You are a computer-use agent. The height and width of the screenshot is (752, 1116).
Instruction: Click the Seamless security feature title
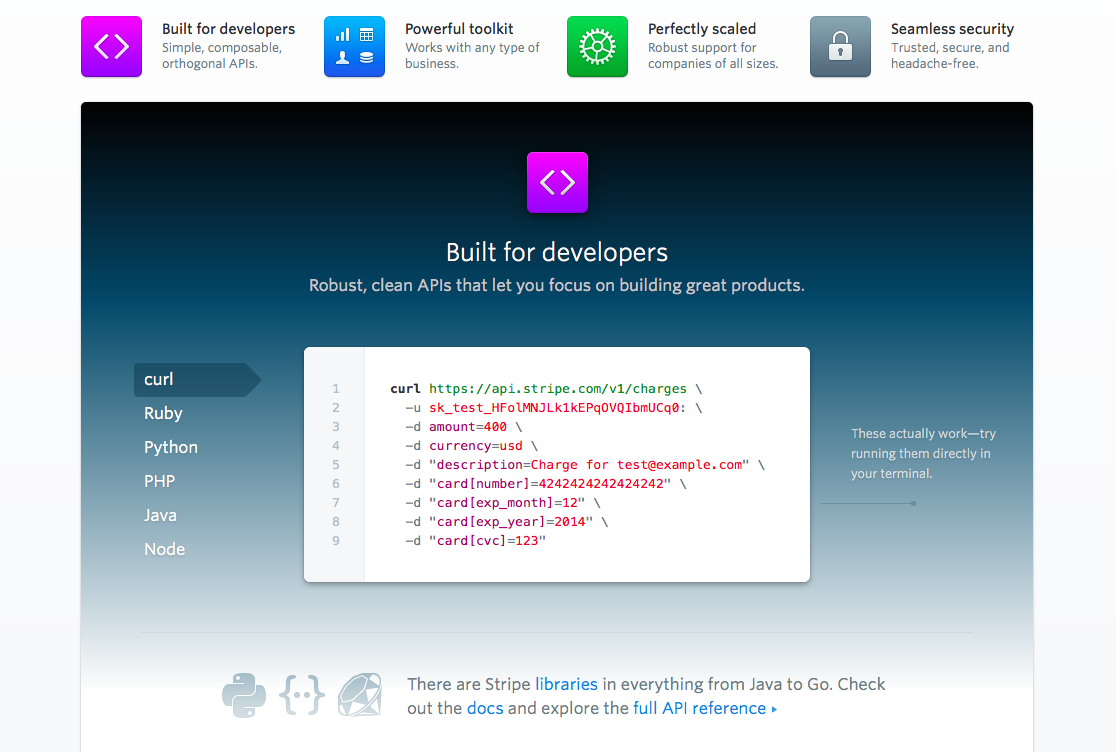(952, 28)
